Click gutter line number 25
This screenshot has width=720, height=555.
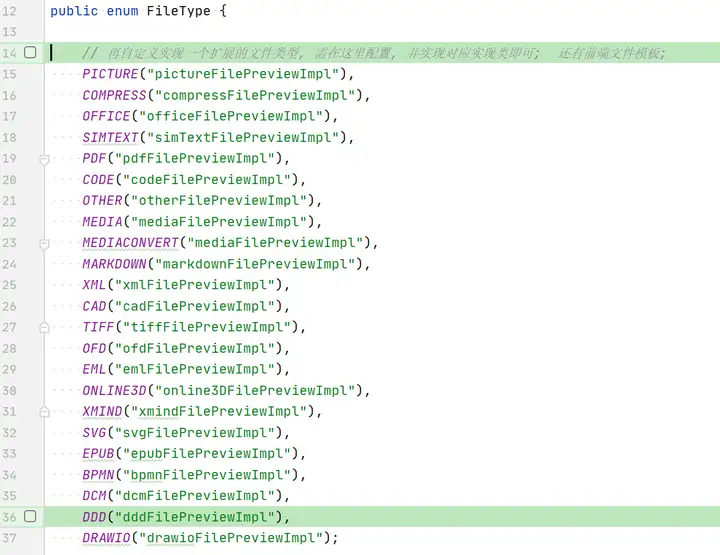click(9, 285)
